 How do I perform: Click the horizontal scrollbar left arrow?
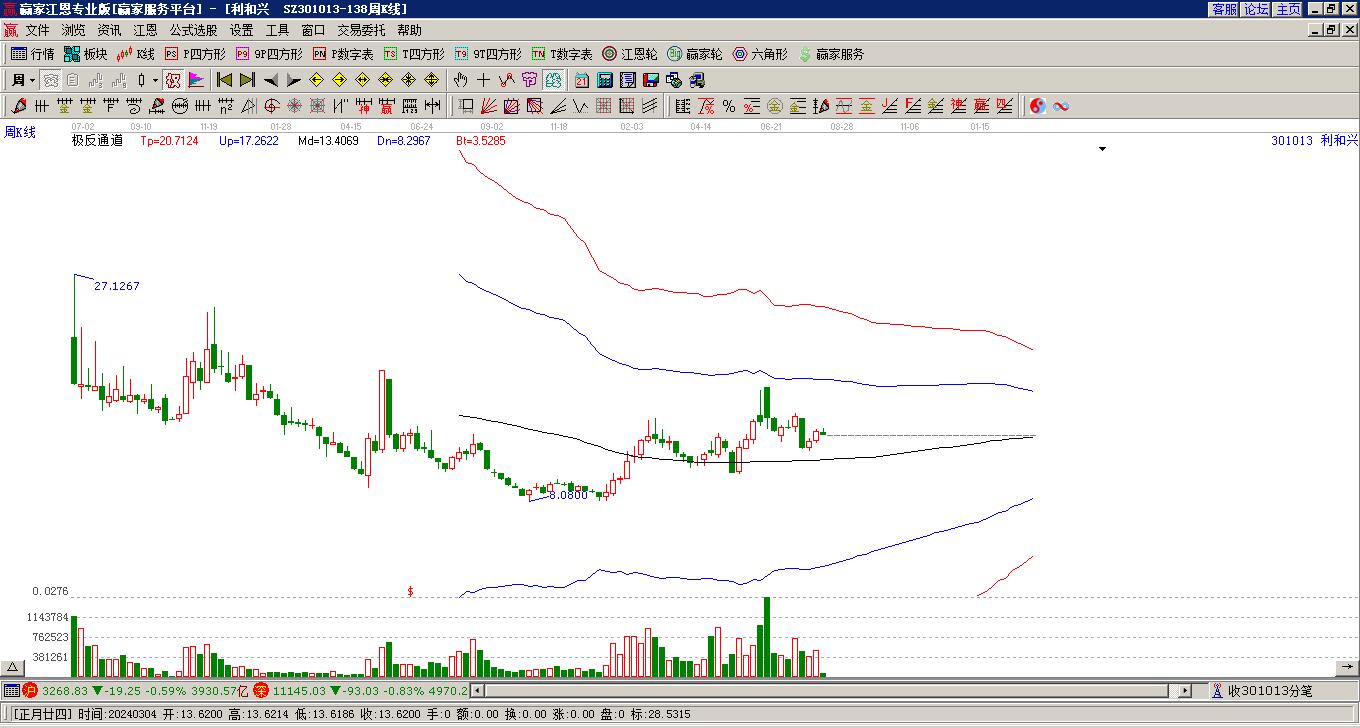click(x=477, y=690)
